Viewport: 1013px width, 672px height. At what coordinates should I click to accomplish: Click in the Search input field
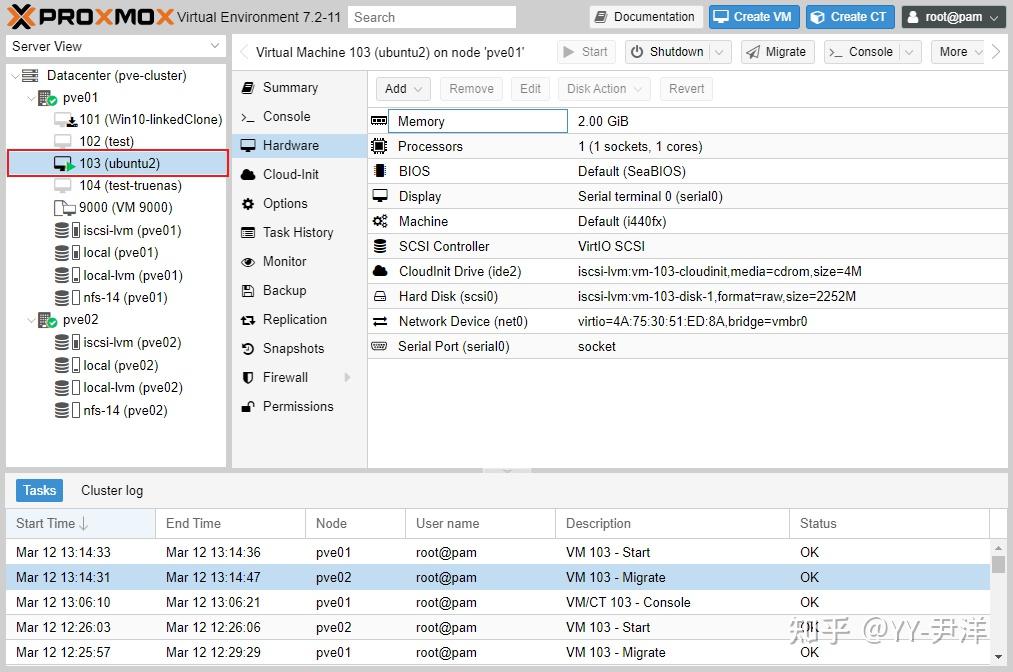tap(432, 16)
